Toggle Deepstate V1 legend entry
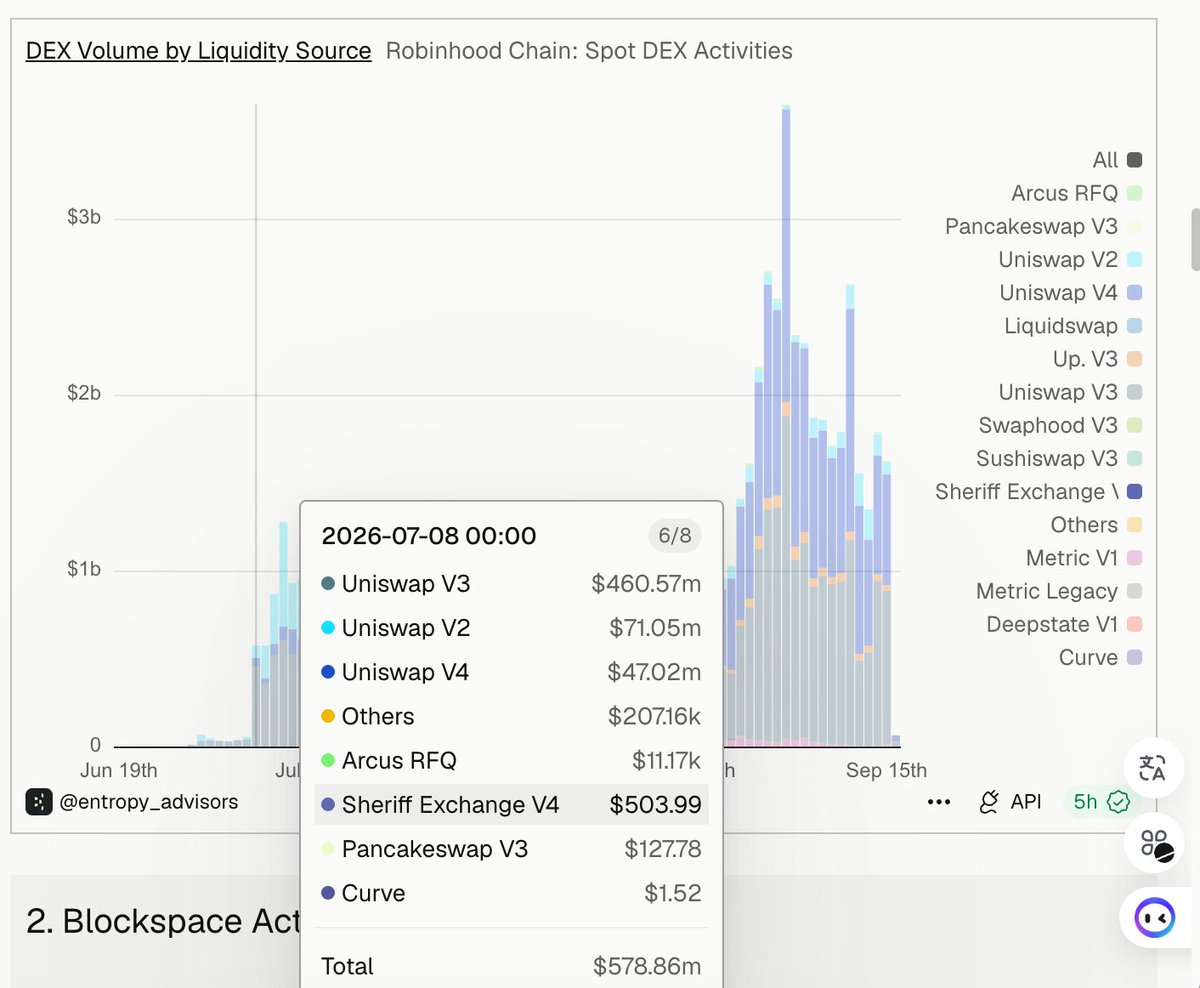The image size is (1200, 988). click(1064, 624)
